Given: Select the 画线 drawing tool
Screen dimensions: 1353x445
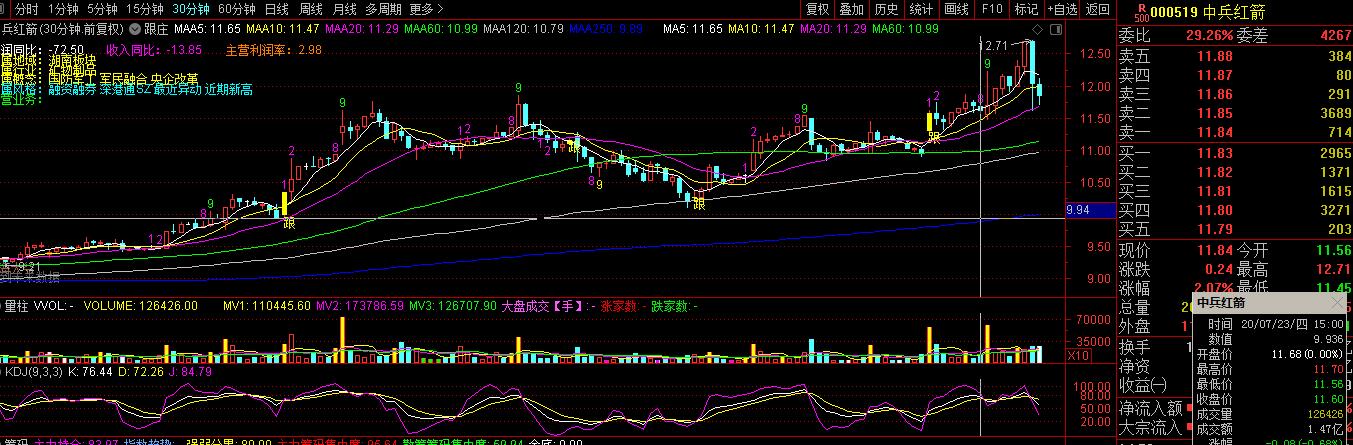Looking at the screenshot, I should click(x=957, y=9).
